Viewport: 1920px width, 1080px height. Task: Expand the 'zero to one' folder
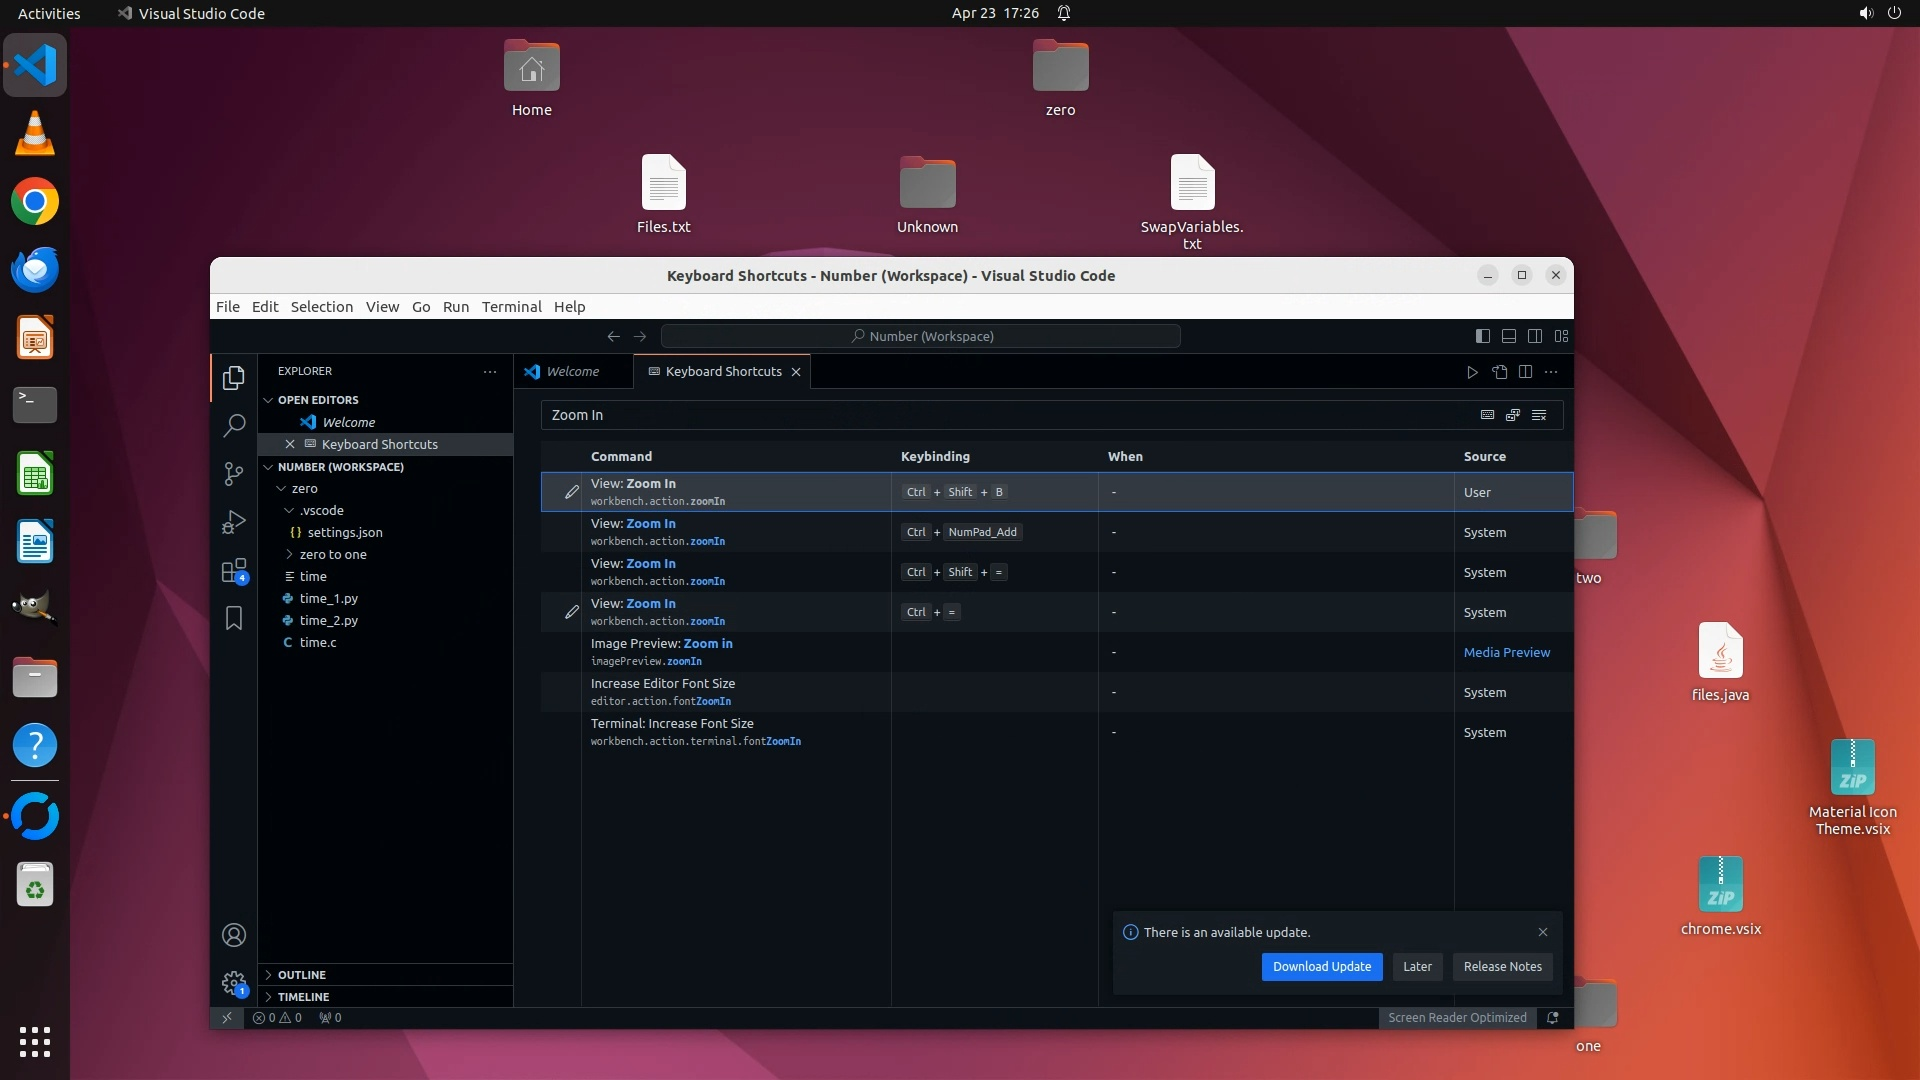[x=333, y=555]
